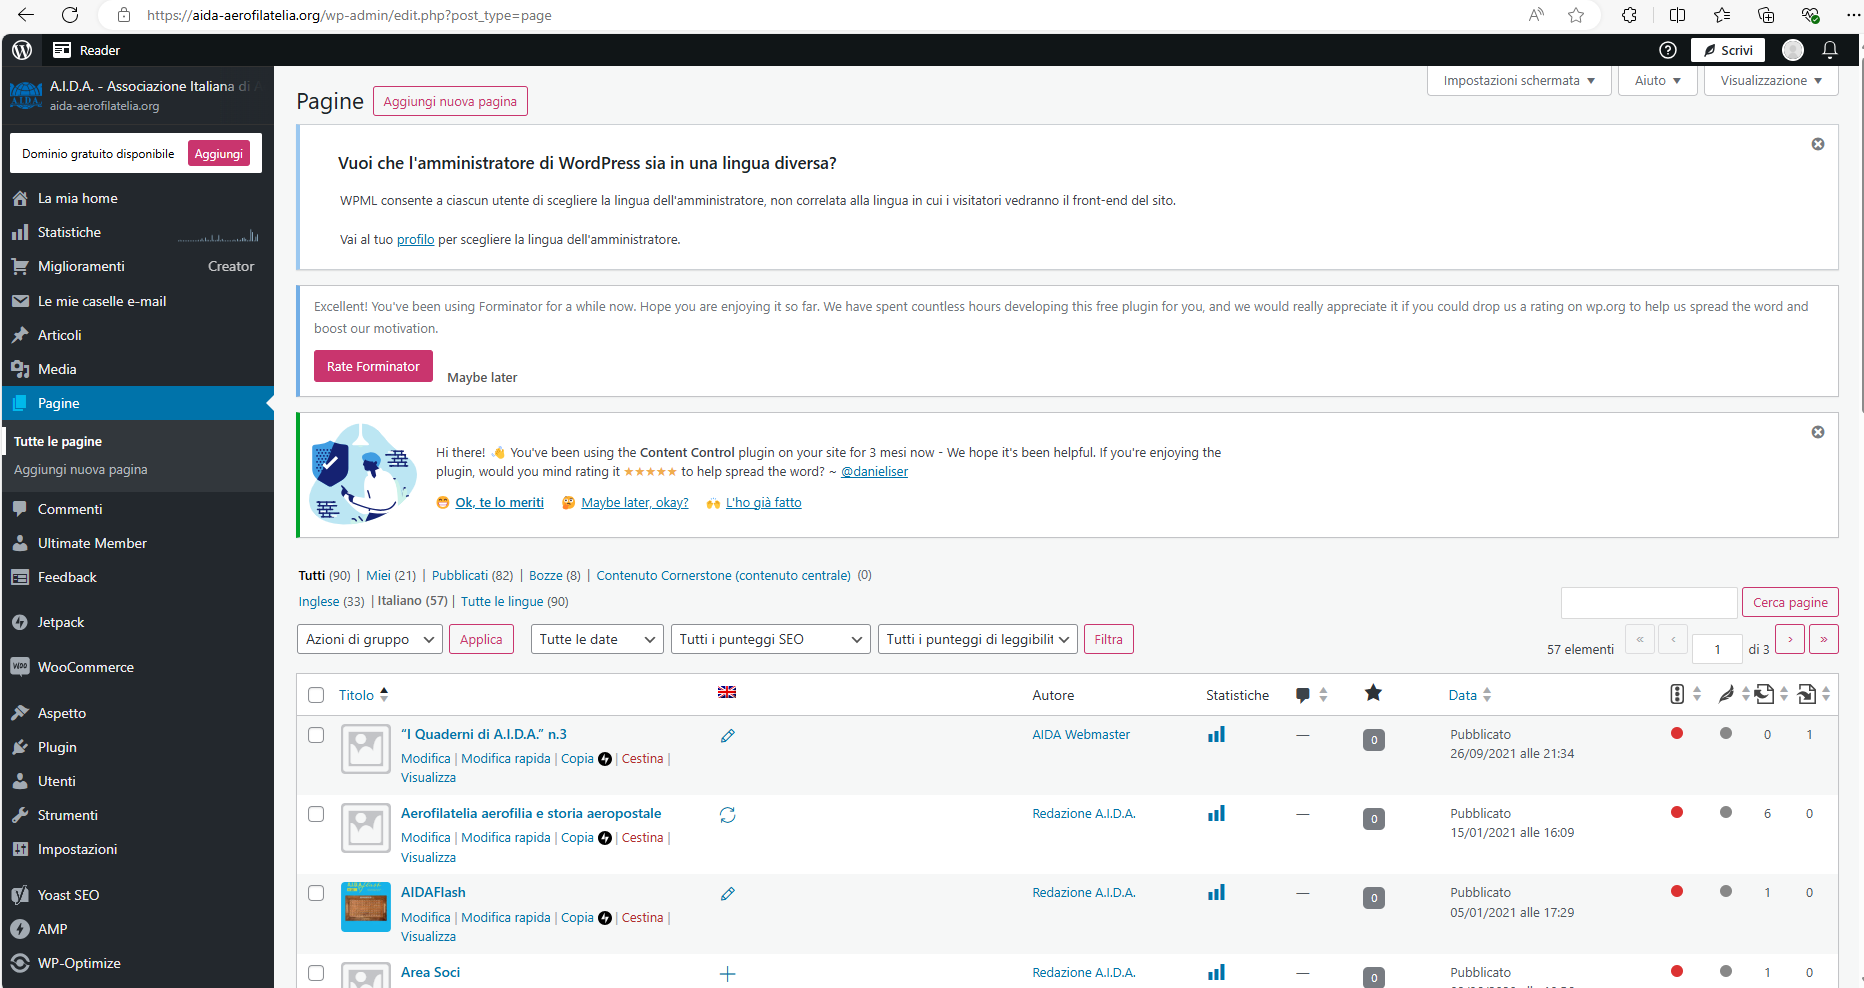The width and height of the screenshot is (1864, 988).
Task: View statistics for Quaderni n.3 page
Action: [1216, 735]
